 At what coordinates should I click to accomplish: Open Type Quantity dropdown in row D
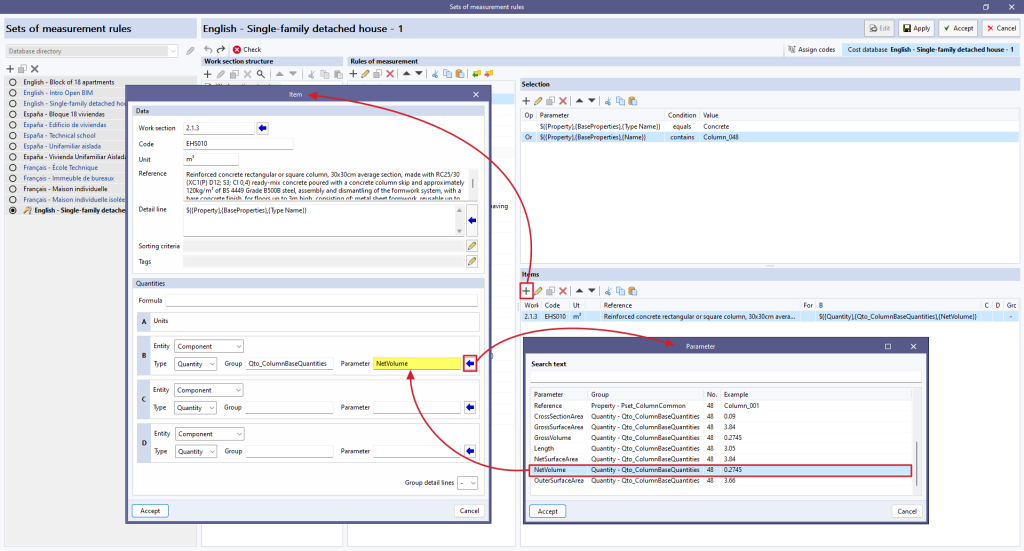point(196,452)
